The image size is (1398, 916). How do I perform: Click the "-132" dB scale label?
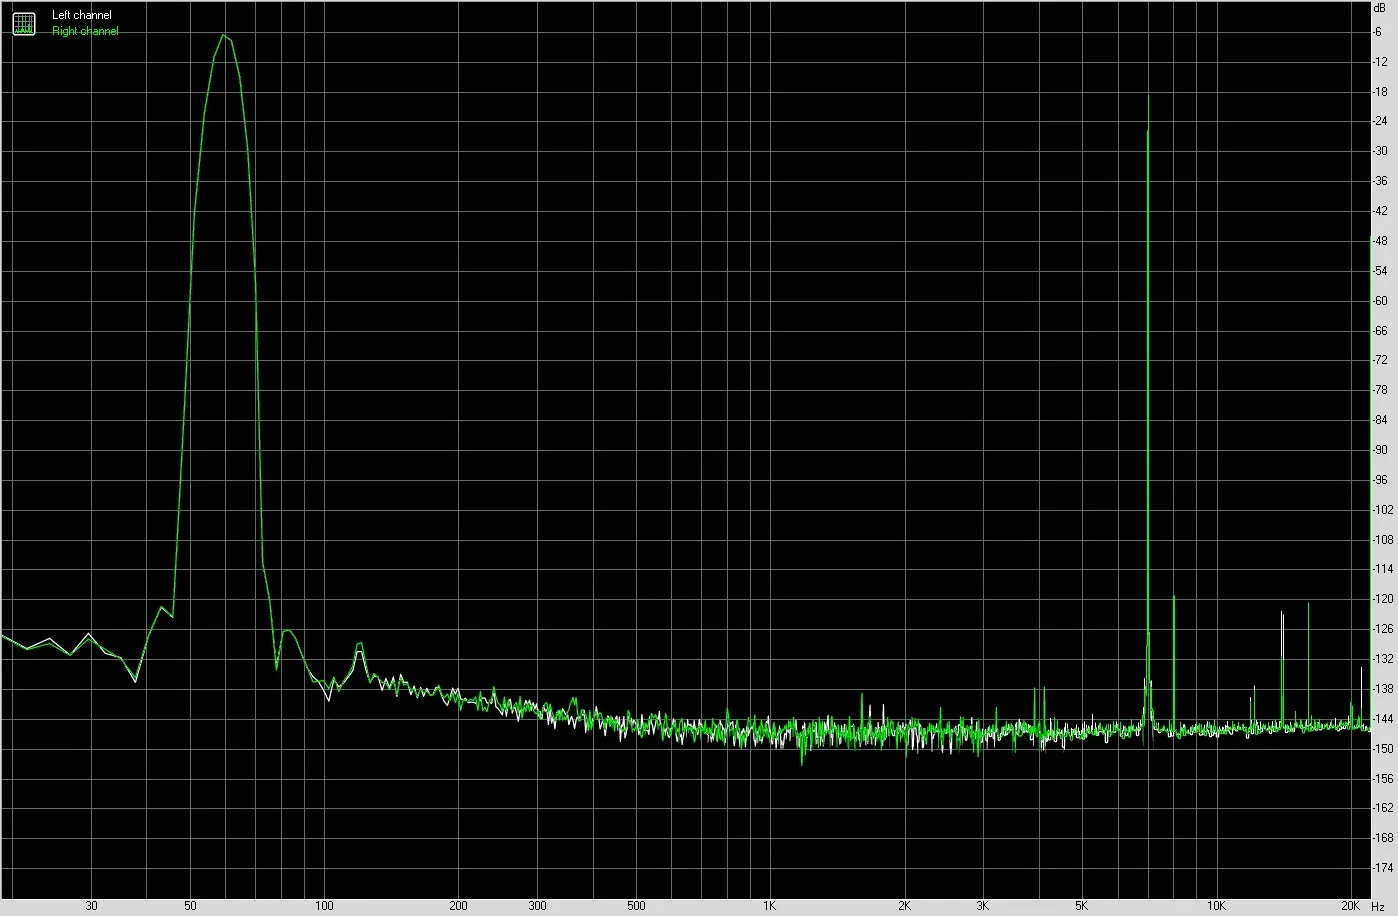pyautogui.click(x=1383, y=659)
